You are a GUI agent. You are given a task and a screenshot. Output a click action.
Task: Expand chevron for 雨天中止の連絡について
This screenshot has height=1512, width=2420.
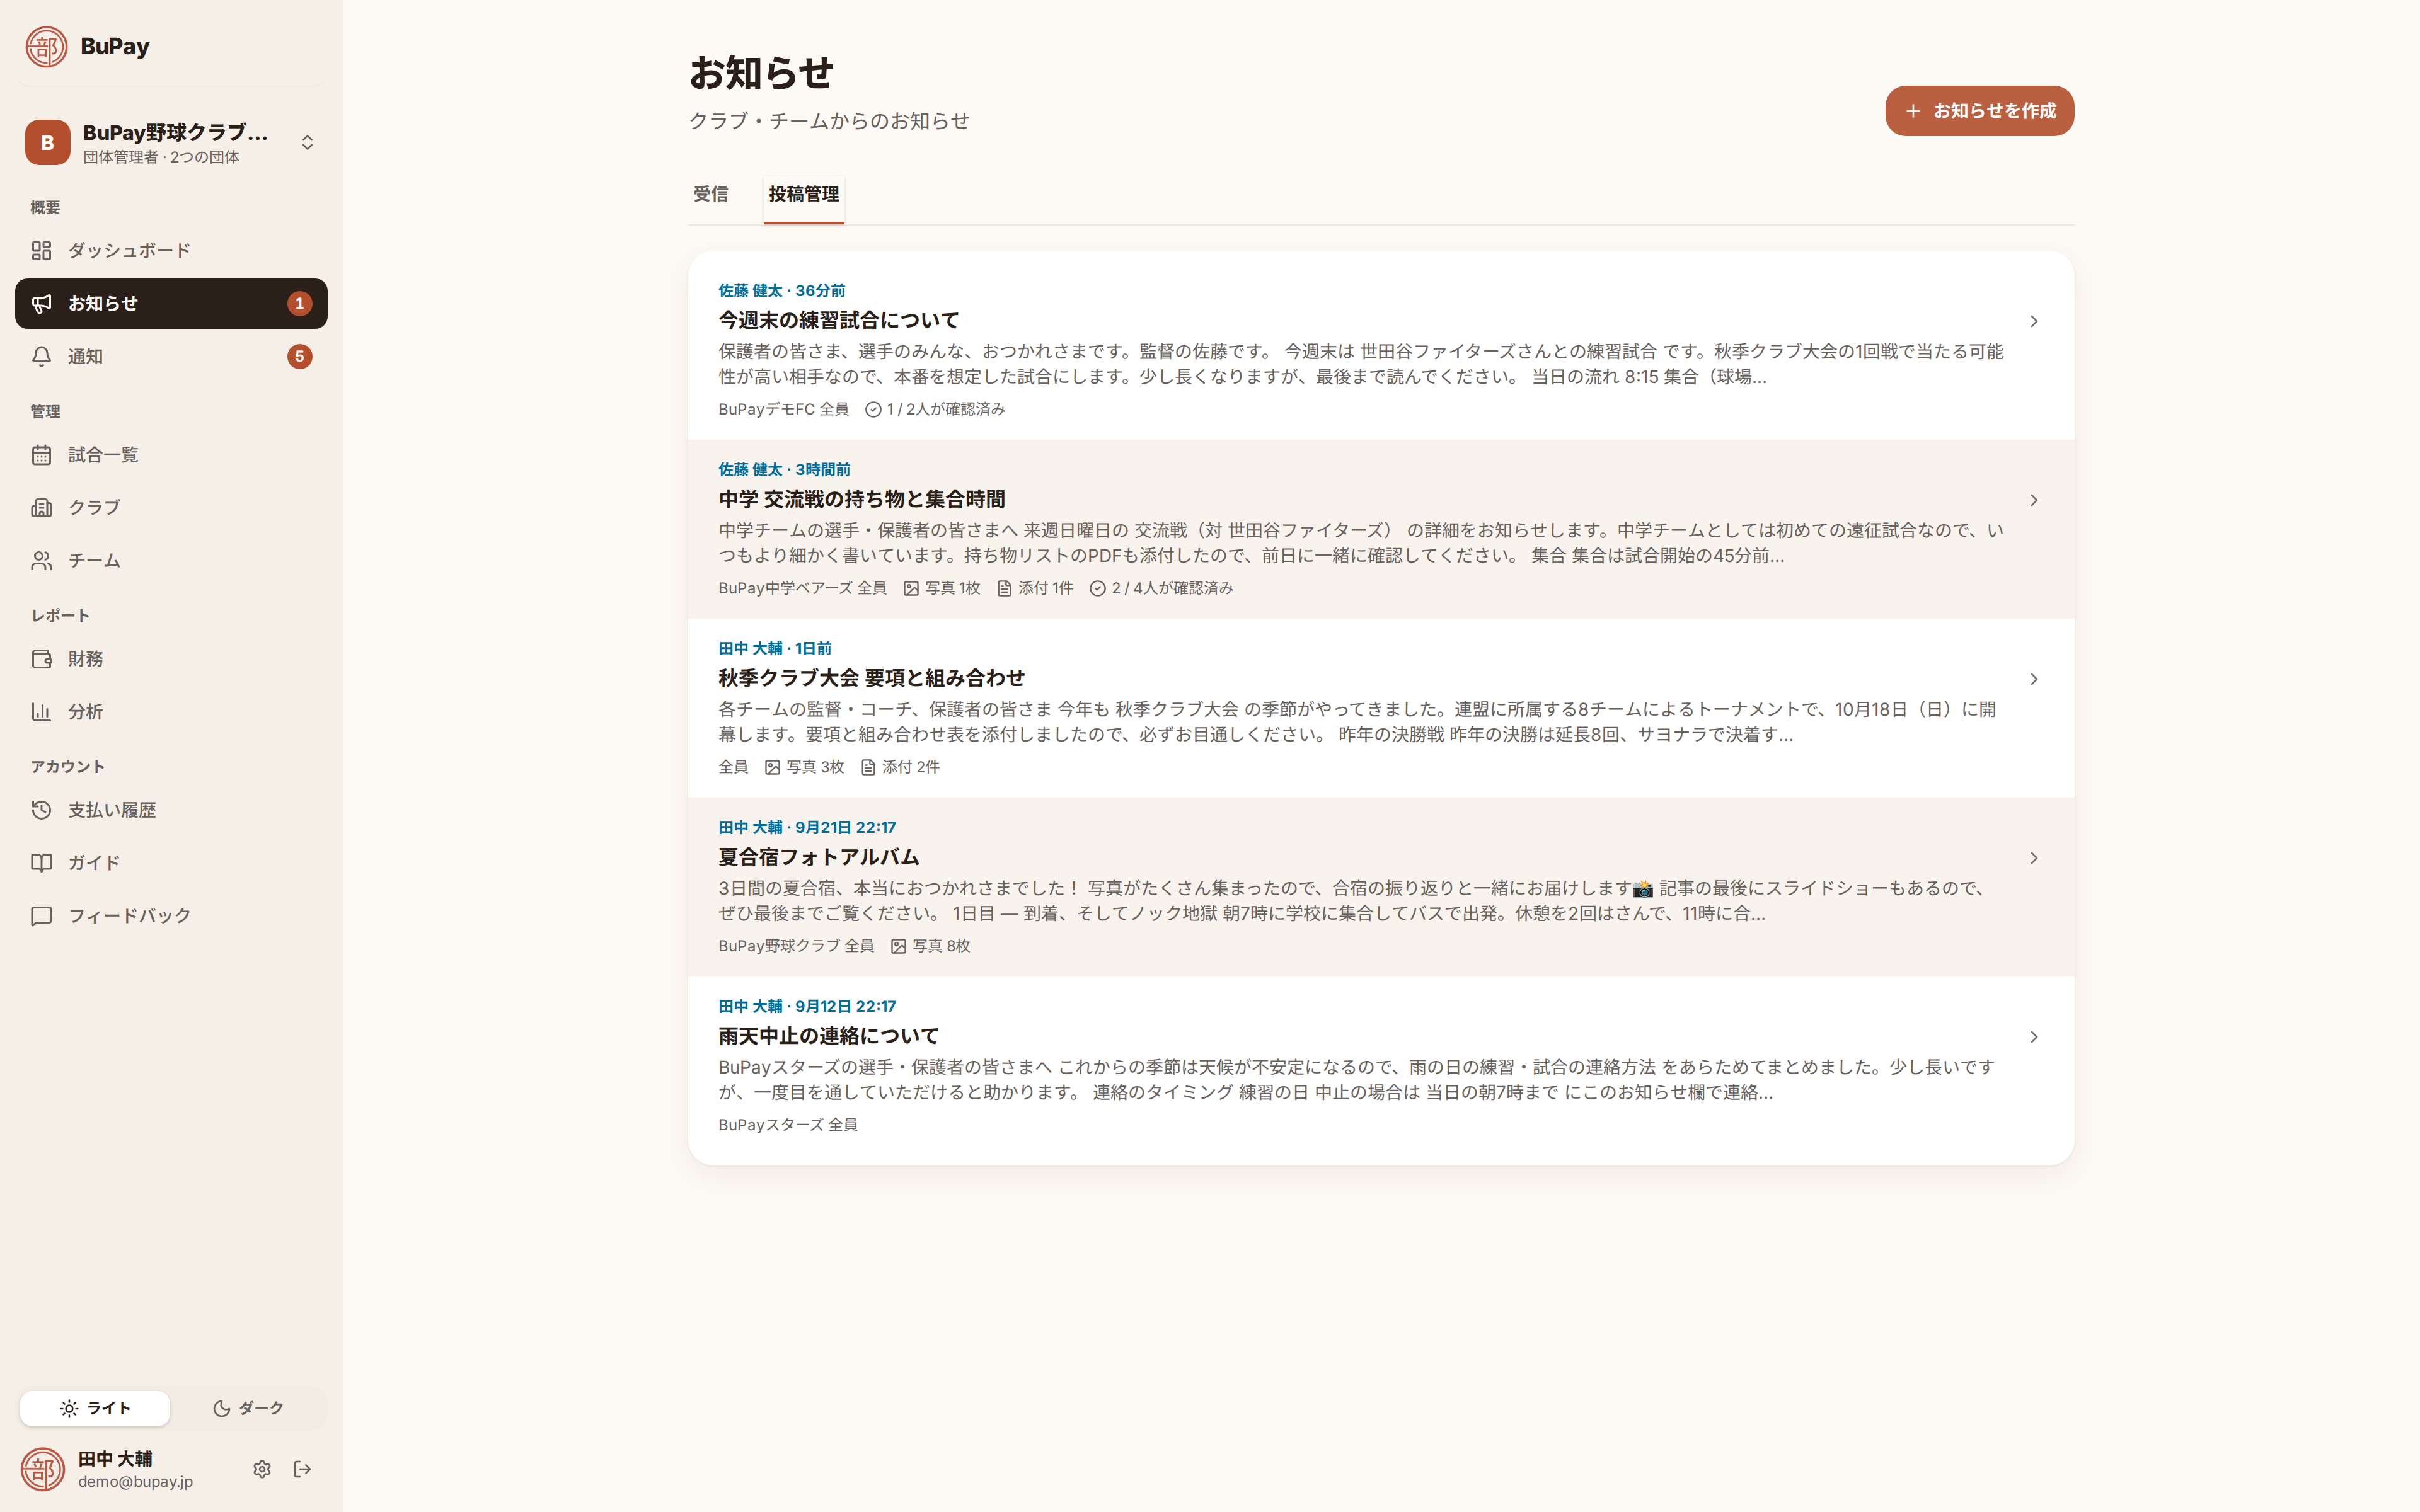pos(2034,1037)
